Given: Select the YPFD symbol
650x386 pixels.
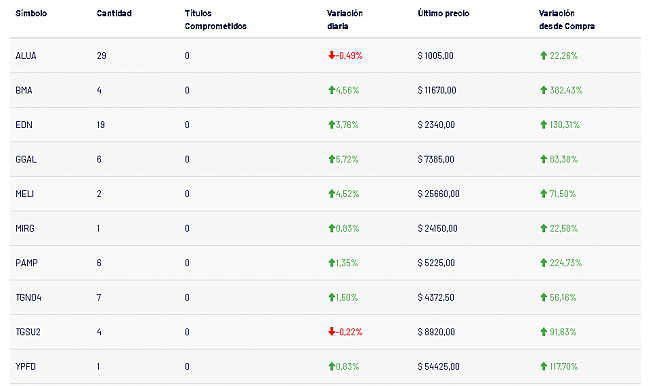Looking at the screenshot, I should pos(25,367).
